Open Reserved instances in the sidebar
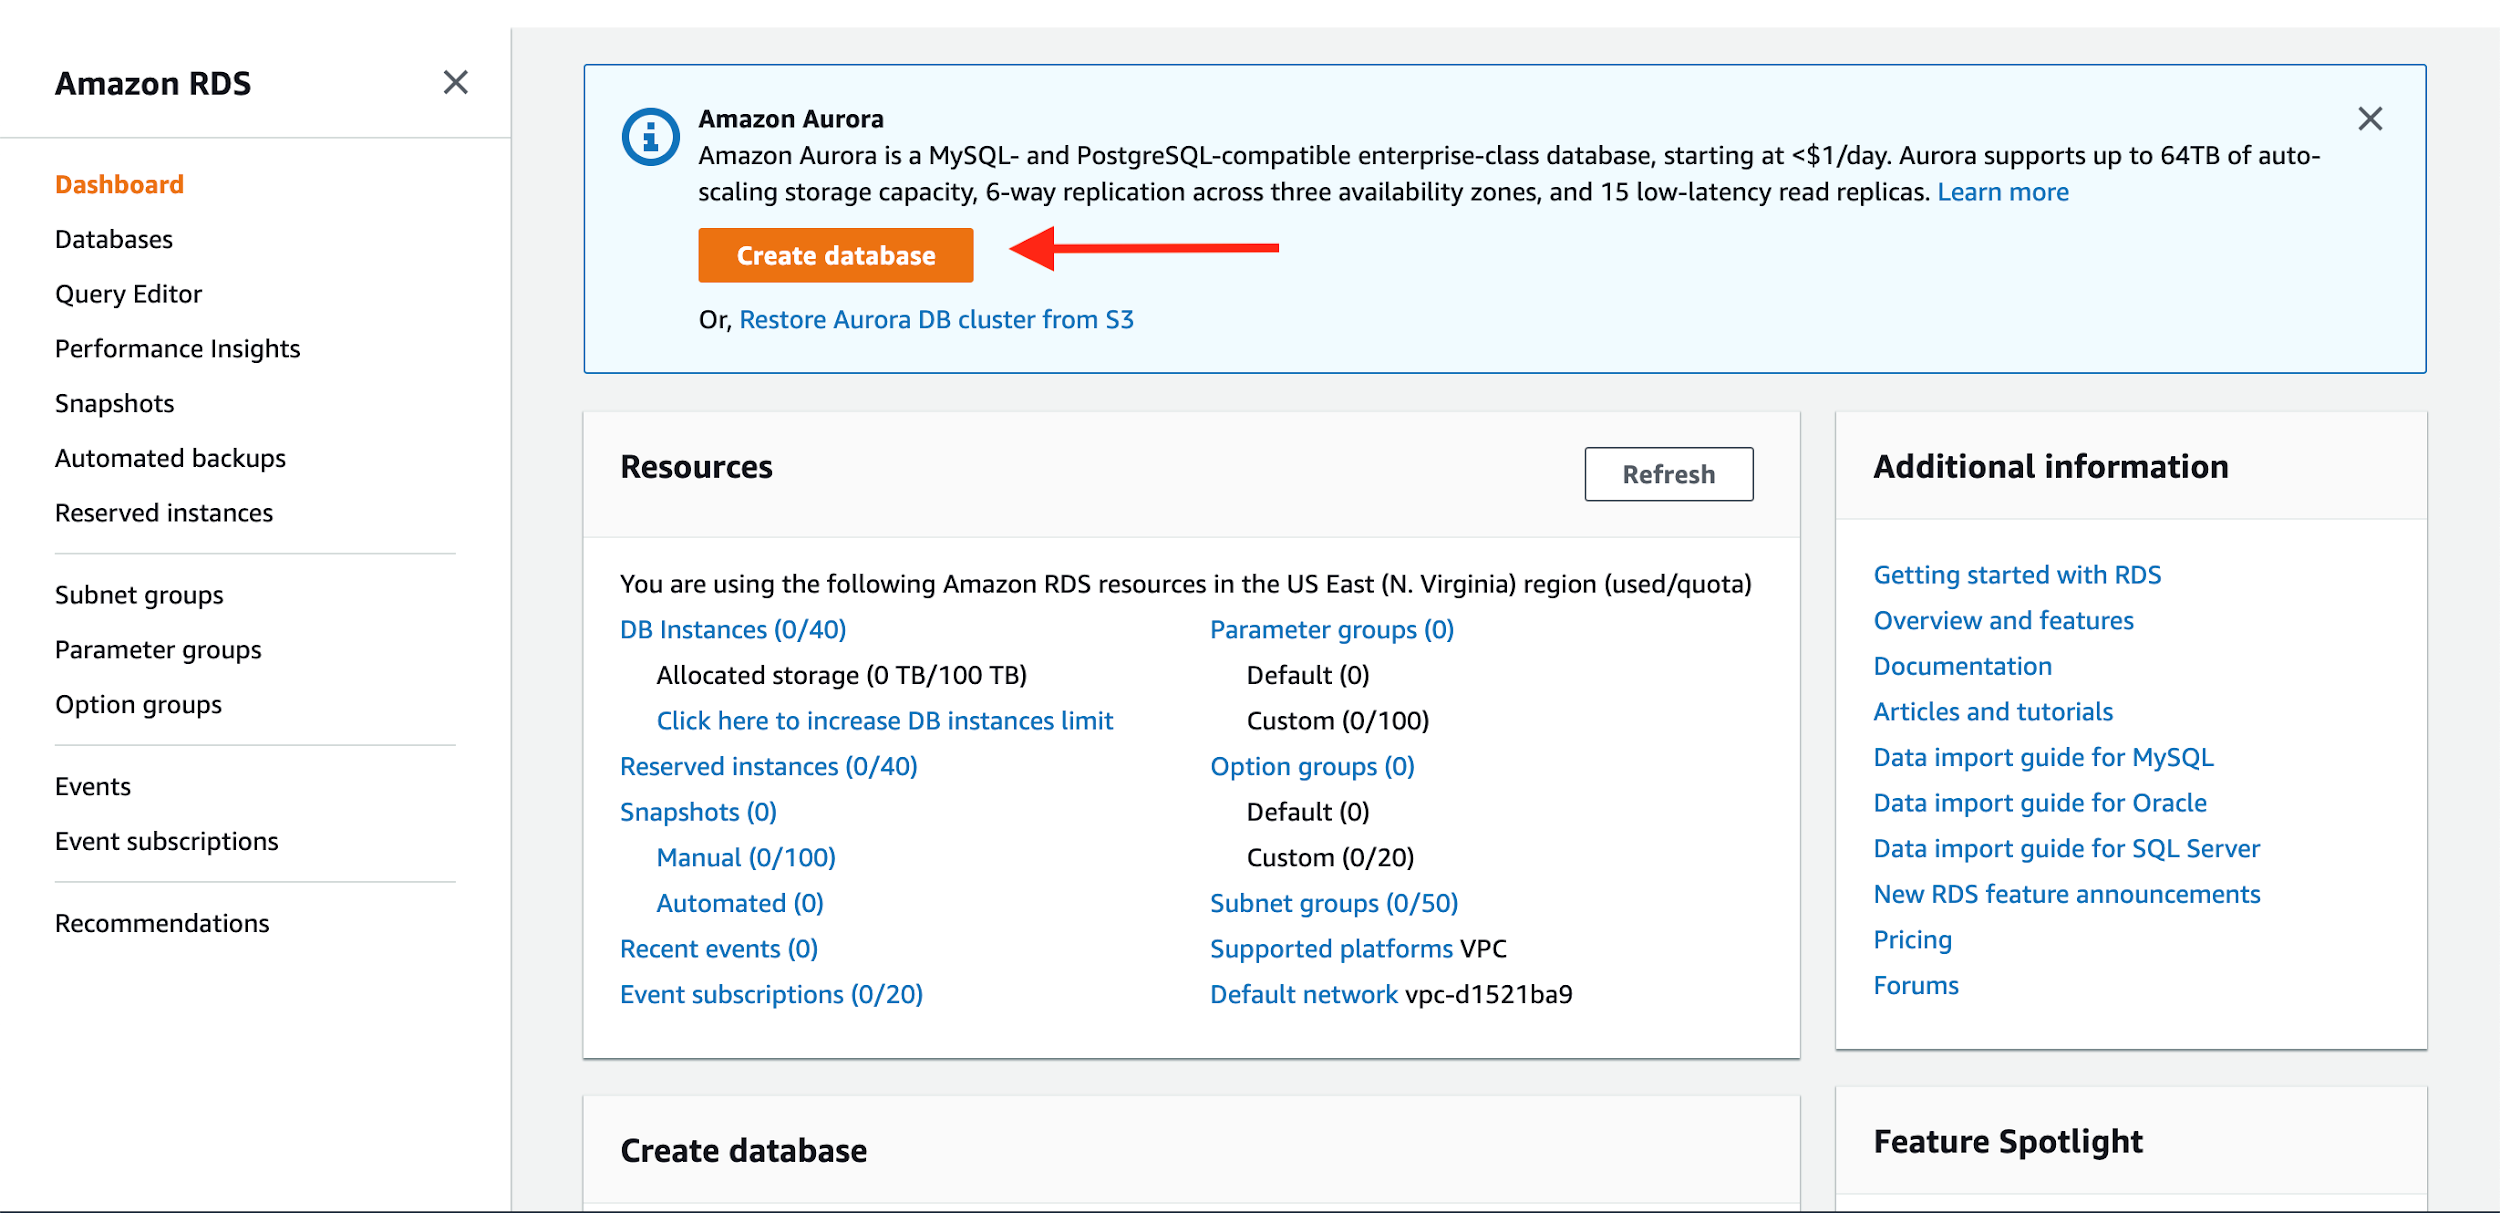This screenshot has height=1213, width=2500. tap(163, 513)
